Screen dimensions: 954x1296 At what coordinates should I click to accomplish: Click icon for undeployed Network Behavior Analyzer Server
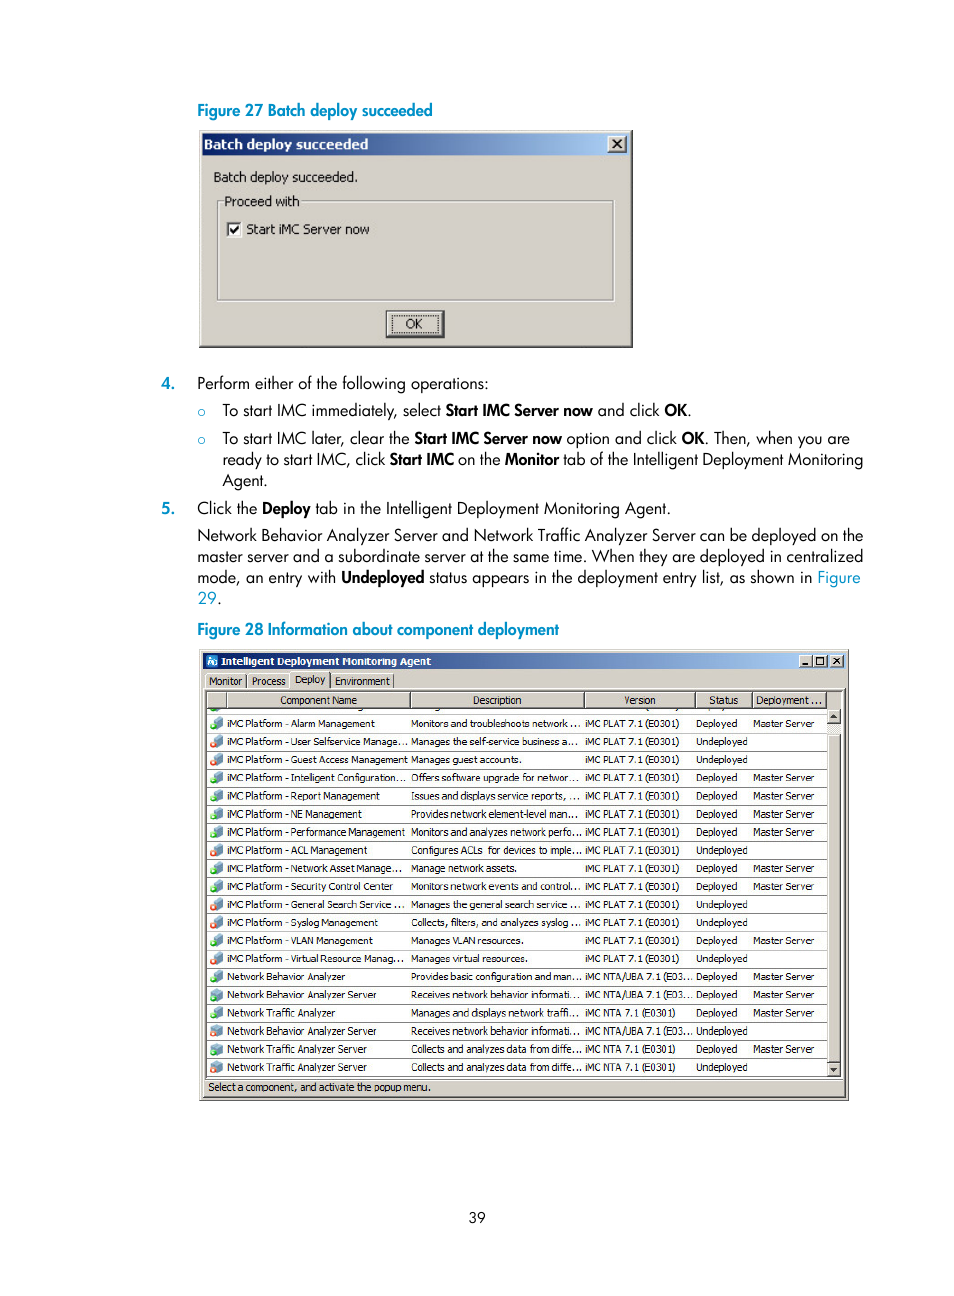[216, 1031]
